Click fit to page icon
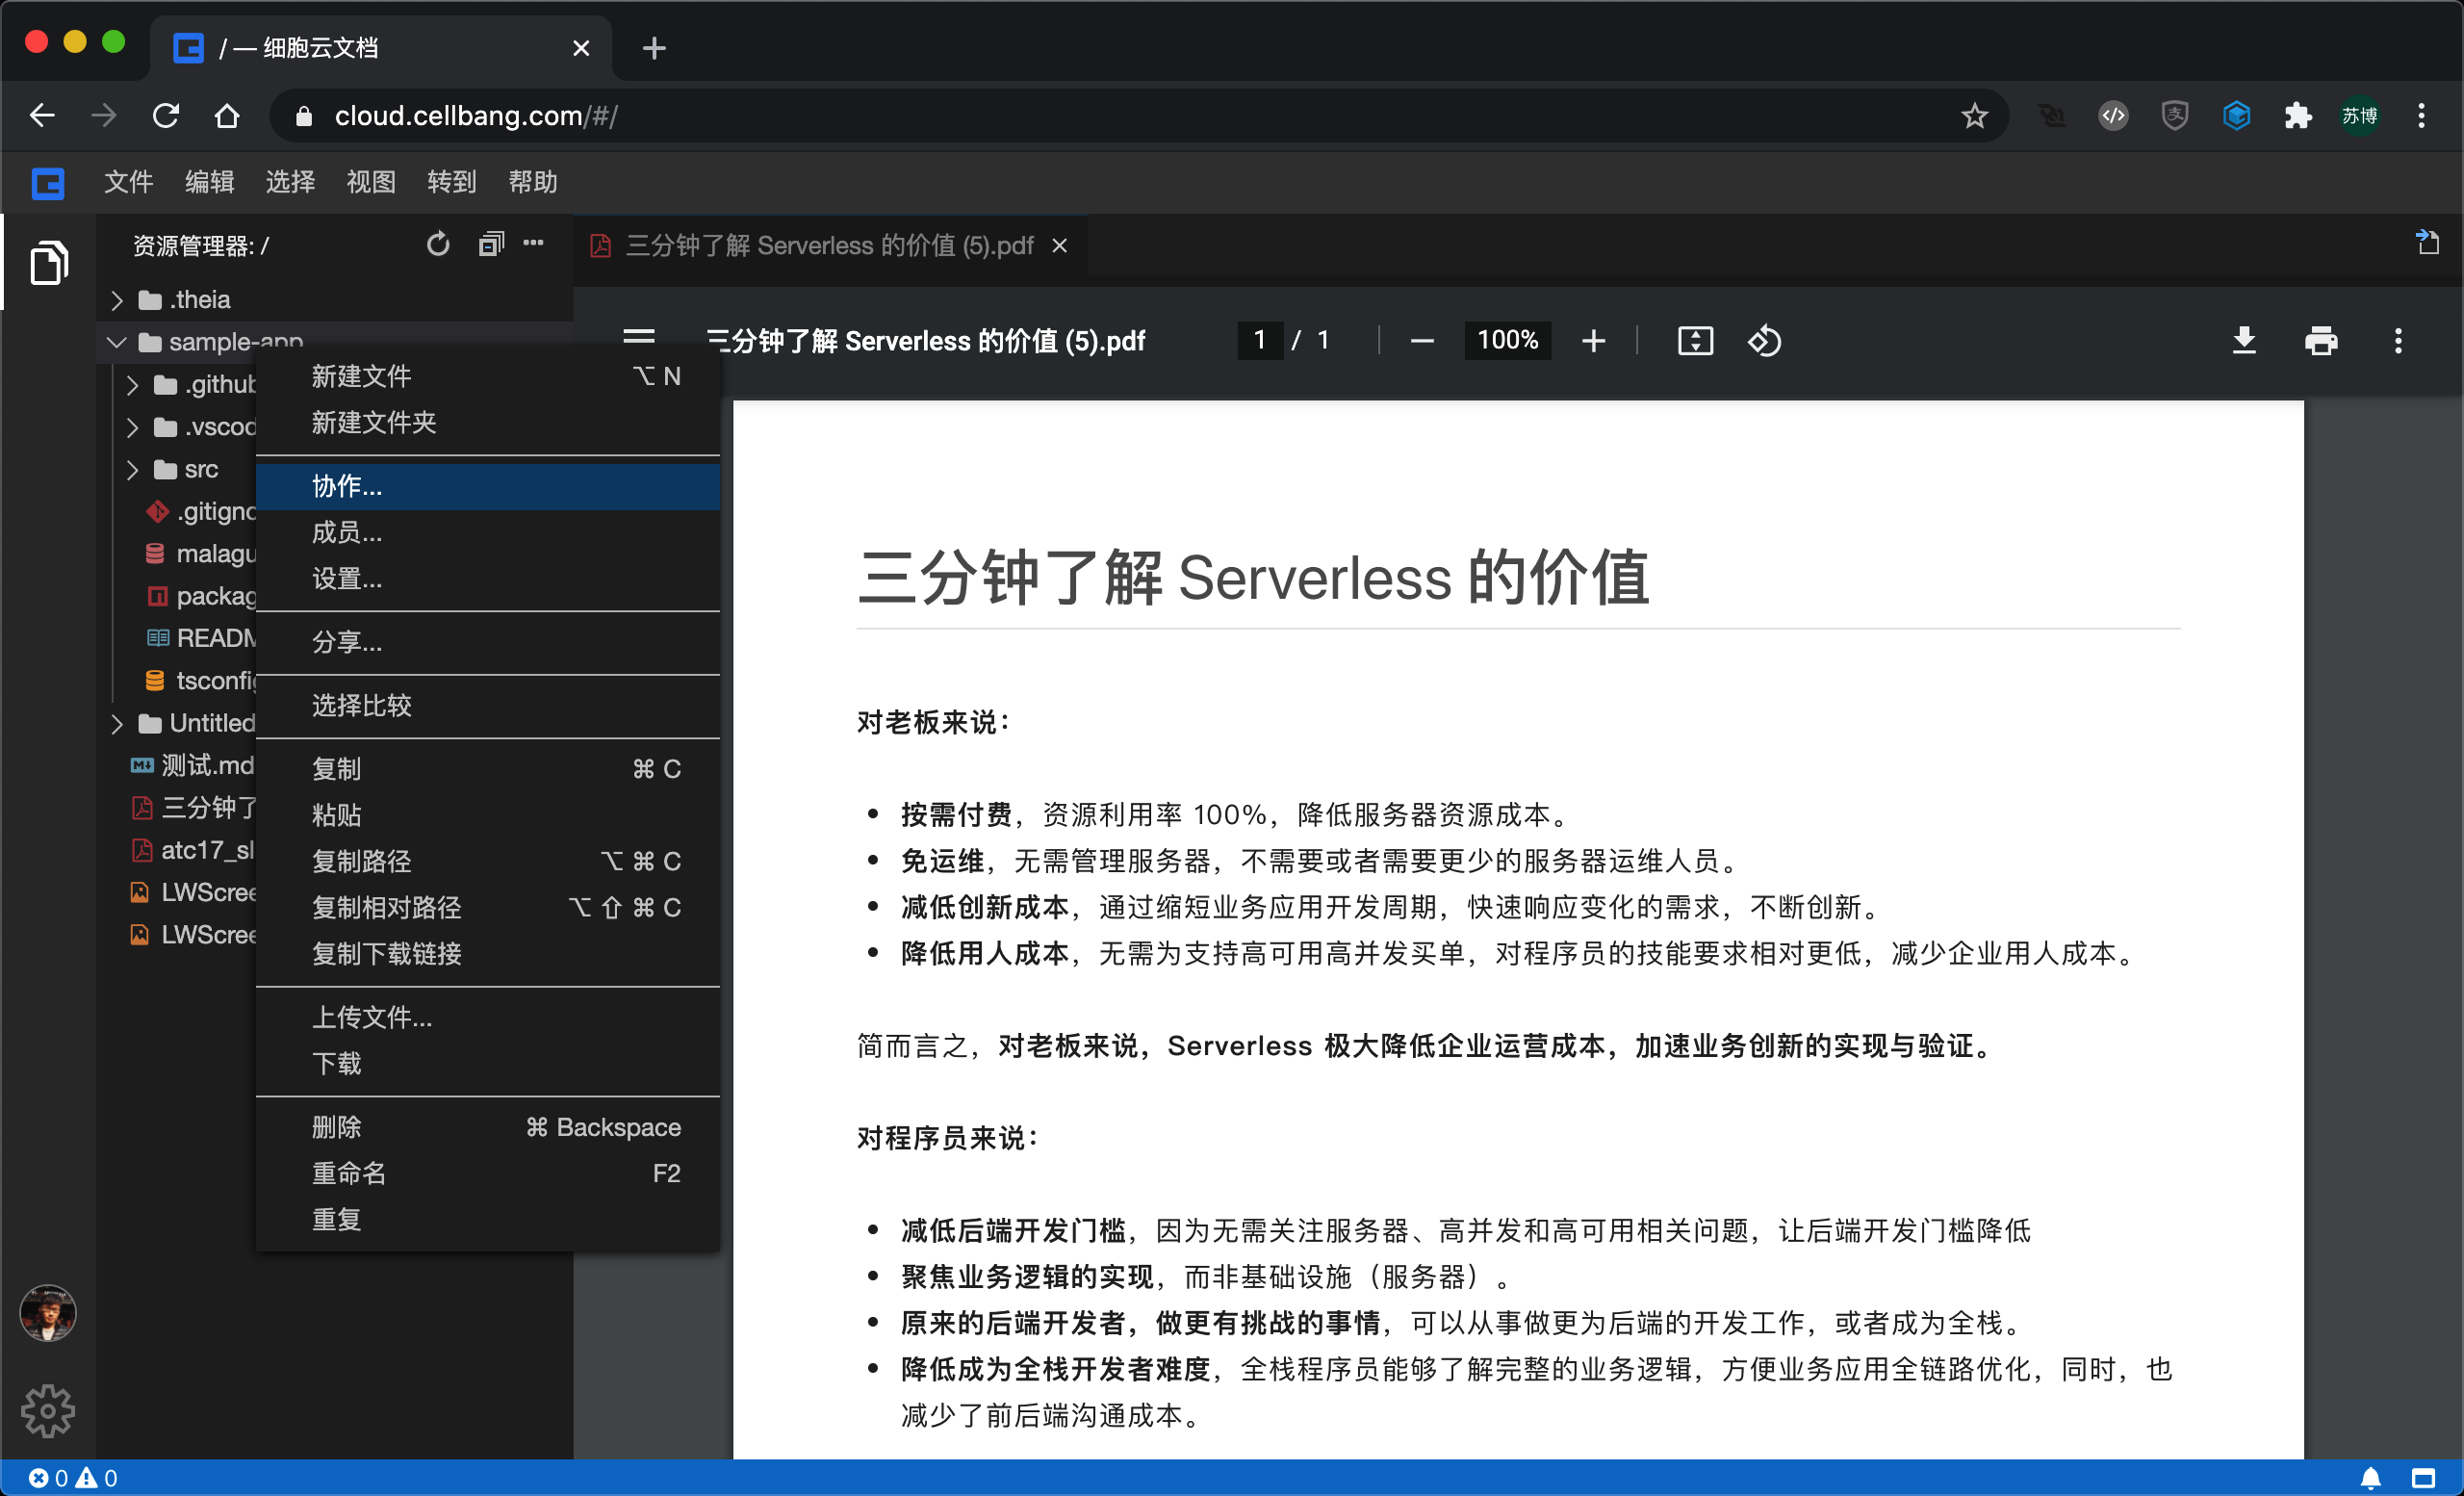Viewport: 2464px width, 1496px height. 1695,341
